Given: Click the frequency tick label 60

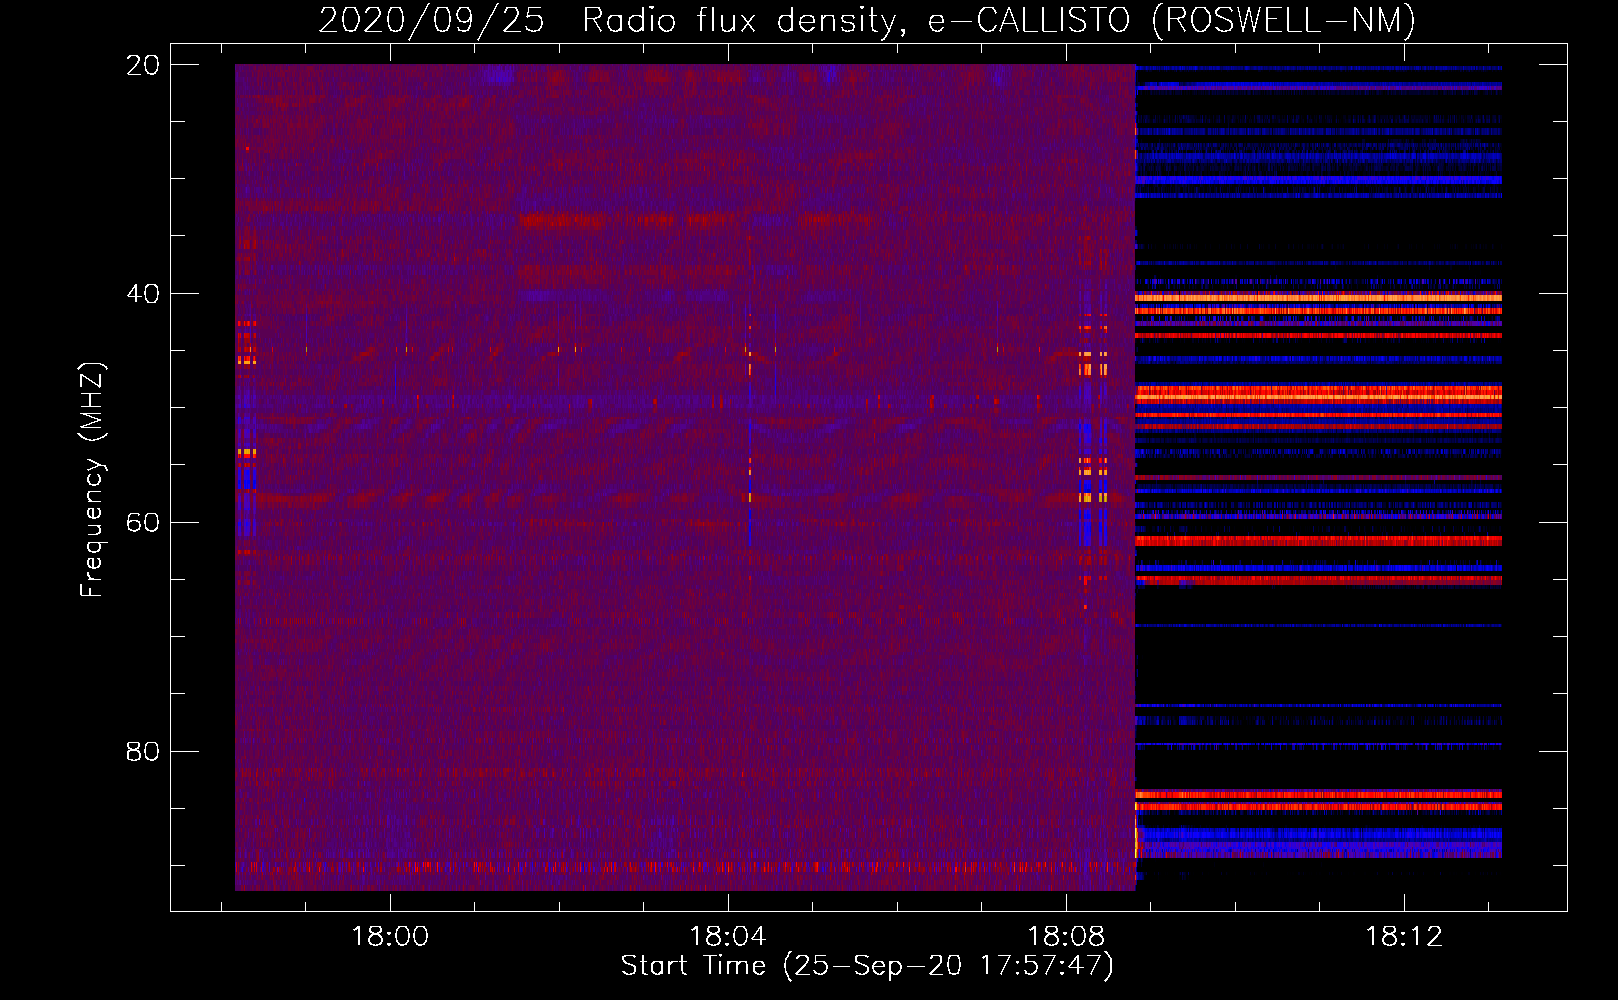Looking at the screenshot, I should [x=143, y=523].
